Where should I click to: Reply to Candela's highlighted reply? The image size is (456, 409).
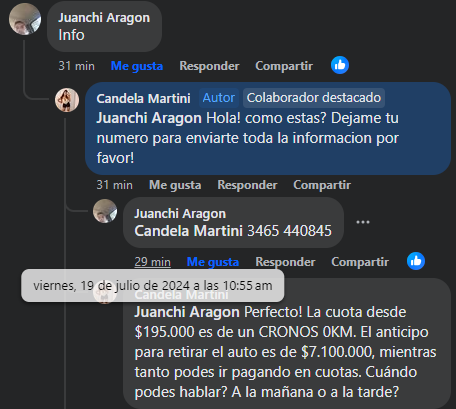click(x=247, y=185)
